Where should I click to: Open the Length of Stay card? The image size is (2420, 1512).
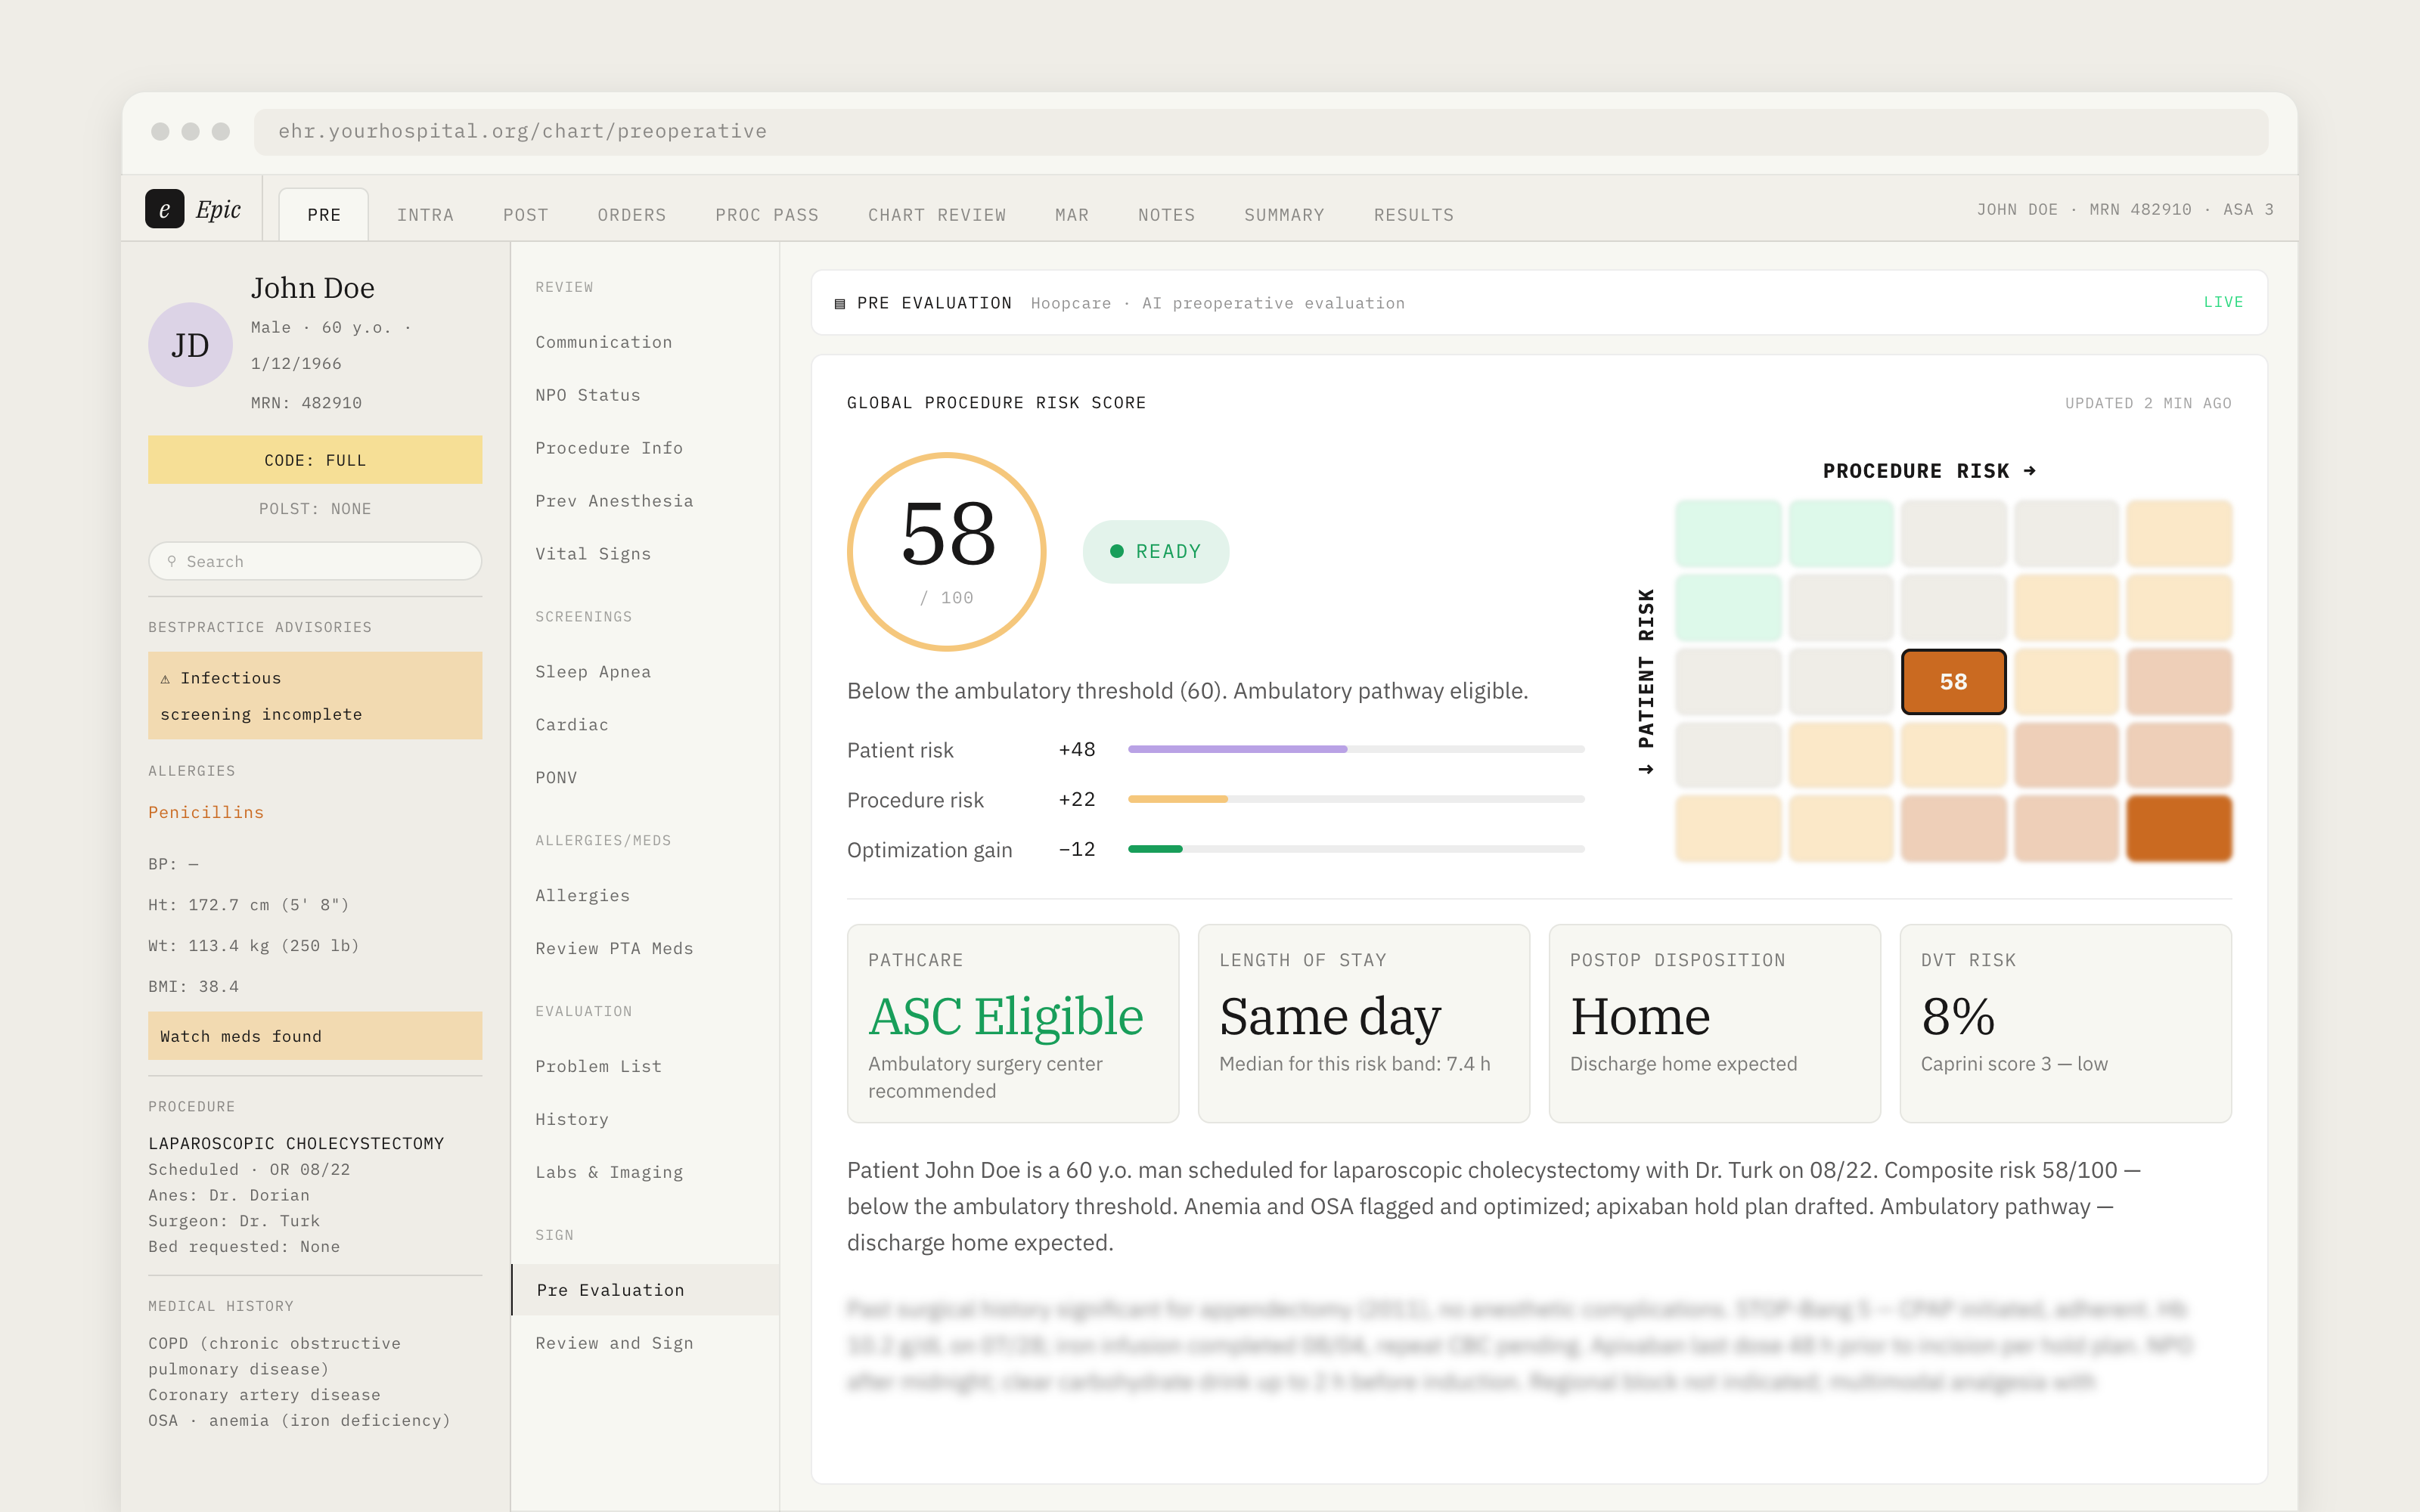1364,1023
